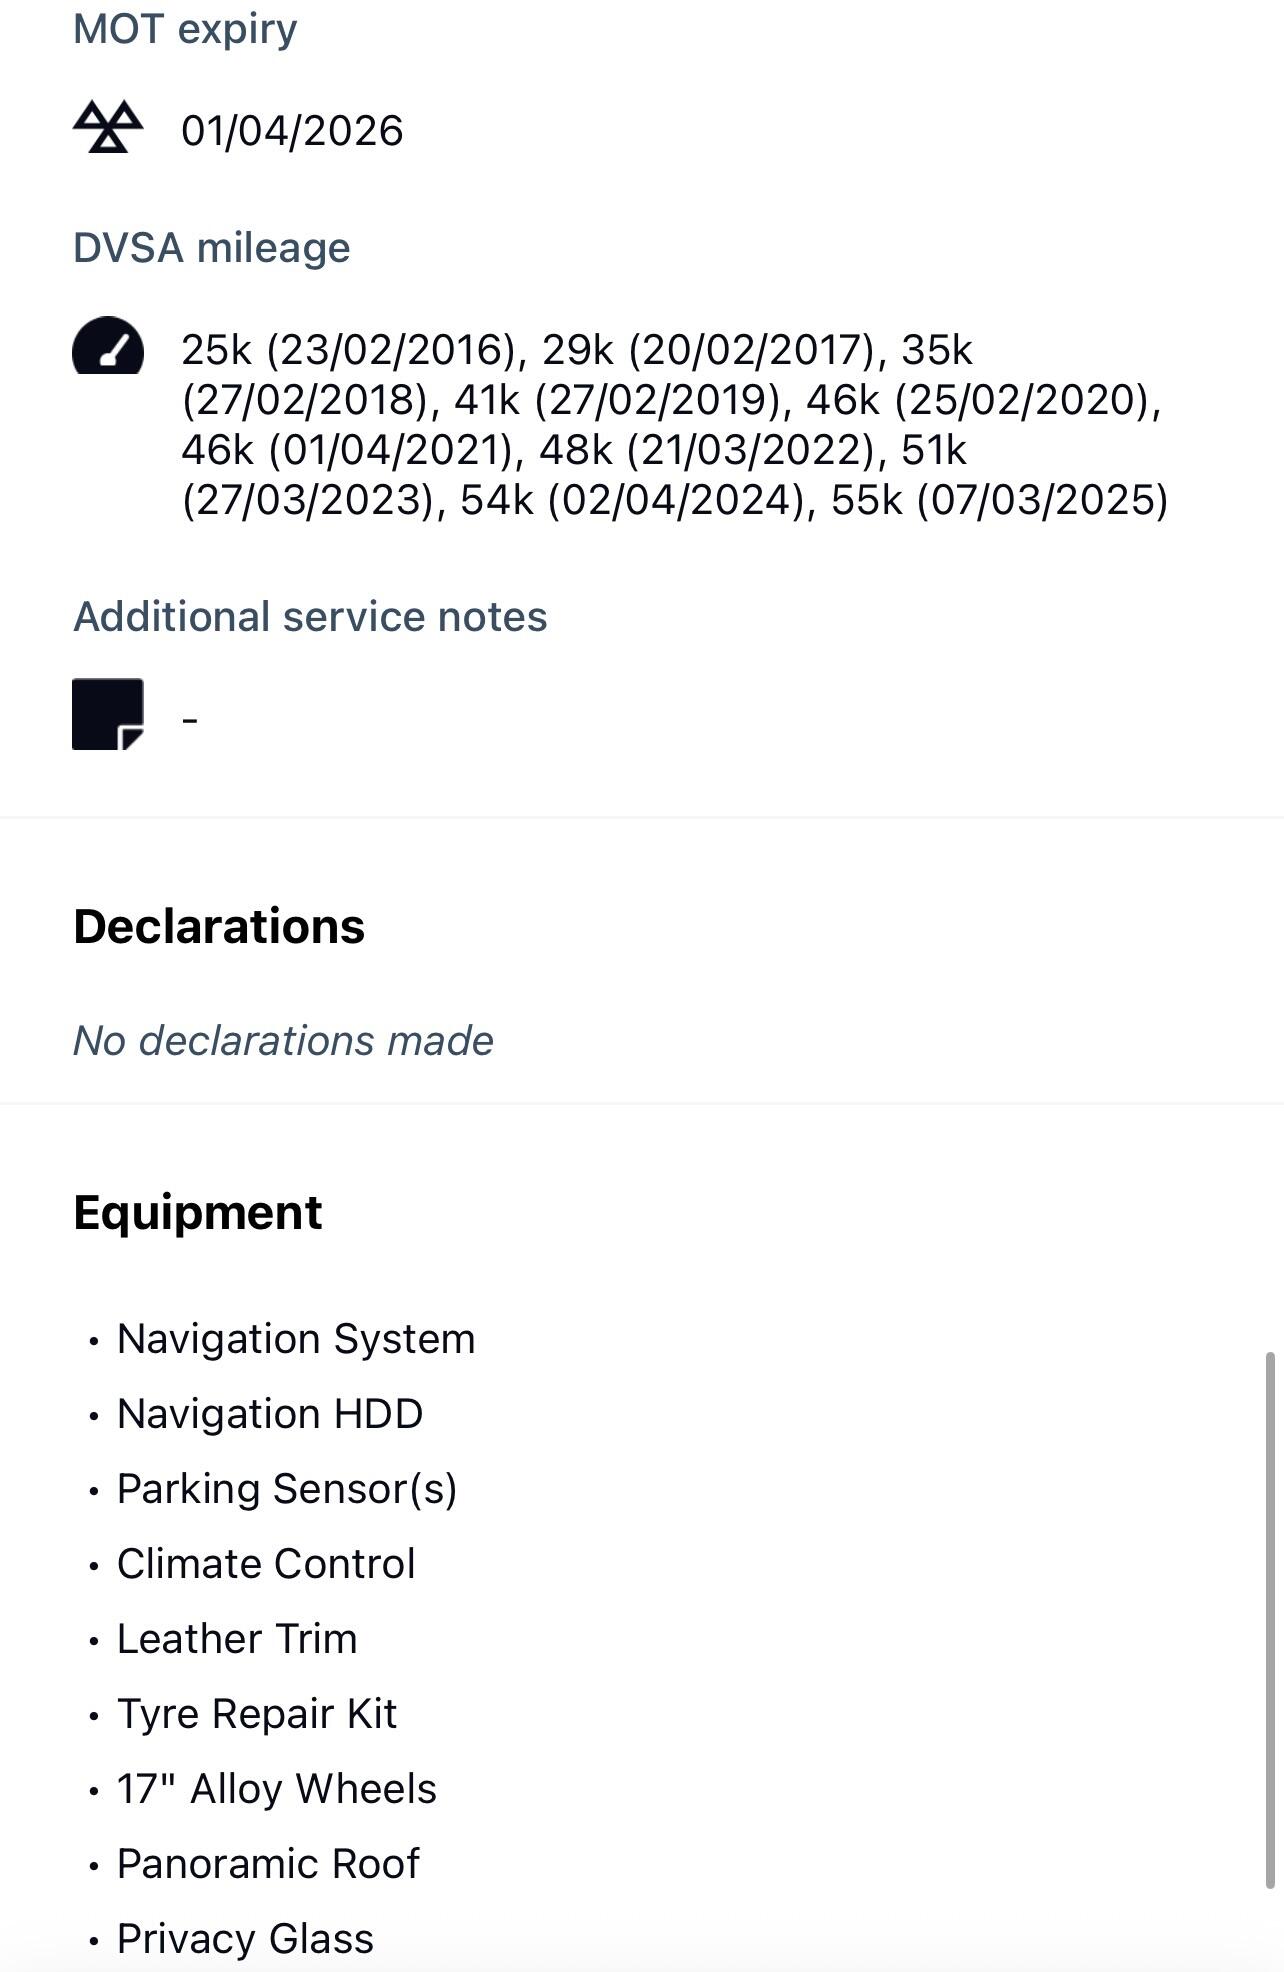Click the service notes sticky-note icon
Image resolution: width=1284 pixels, height=1972 pixels.
coord(108,714)
